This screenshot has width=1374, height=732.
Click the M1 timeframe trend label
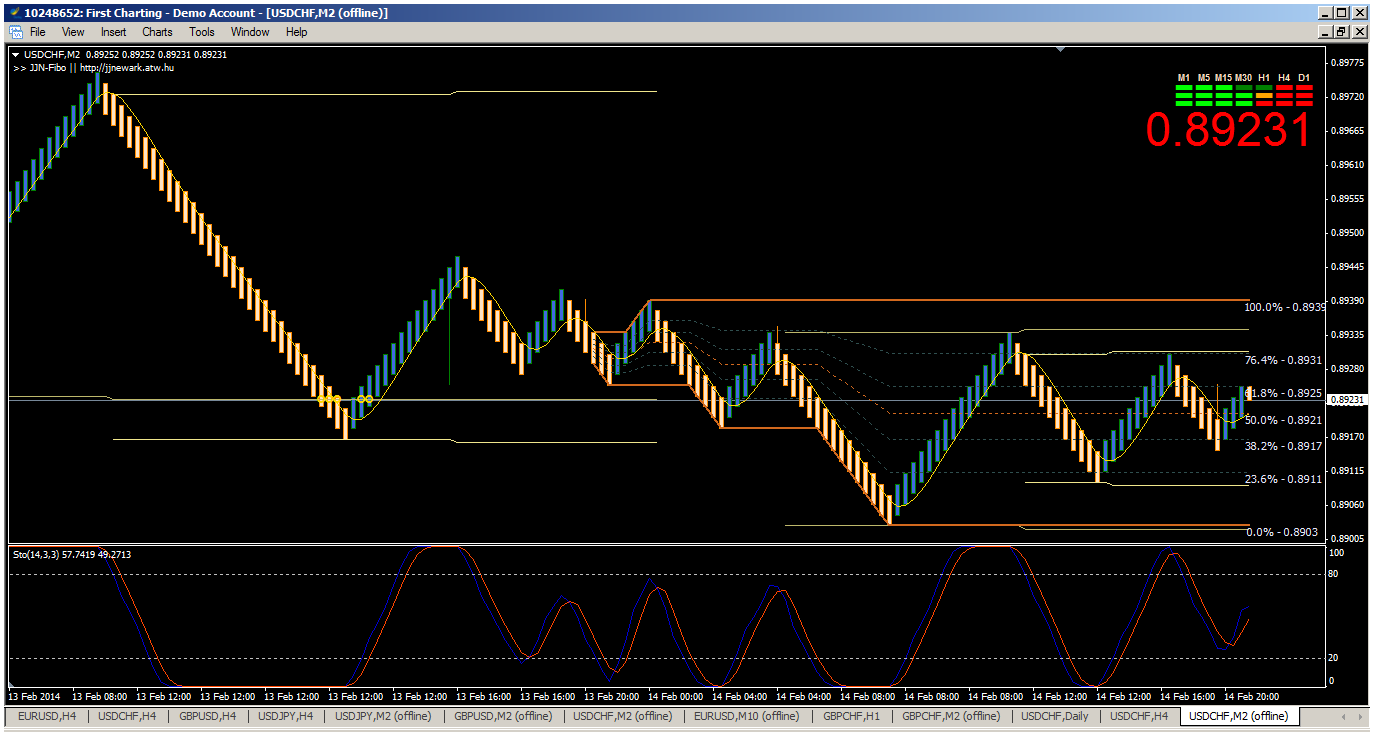(1184, 78)
